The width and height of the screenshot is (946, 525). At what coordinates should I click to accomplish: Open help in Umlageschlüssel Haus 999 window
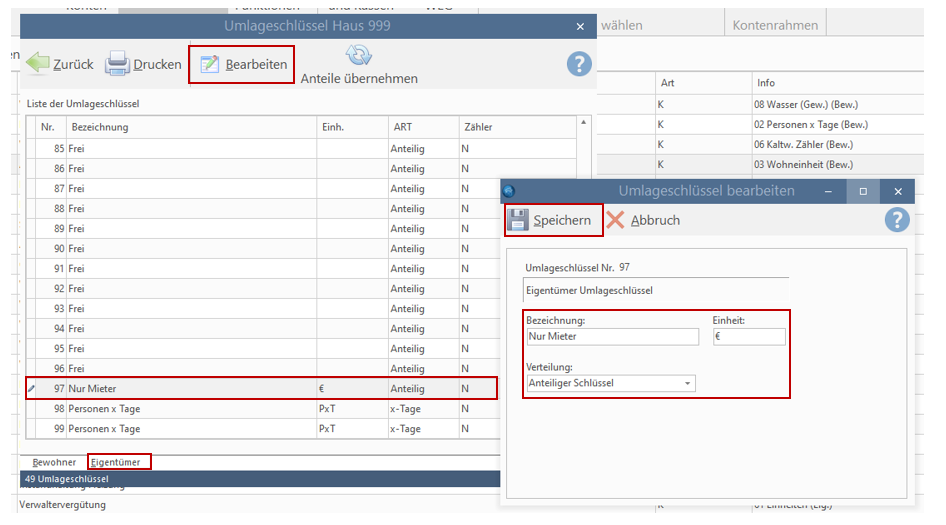coord(579,64)
